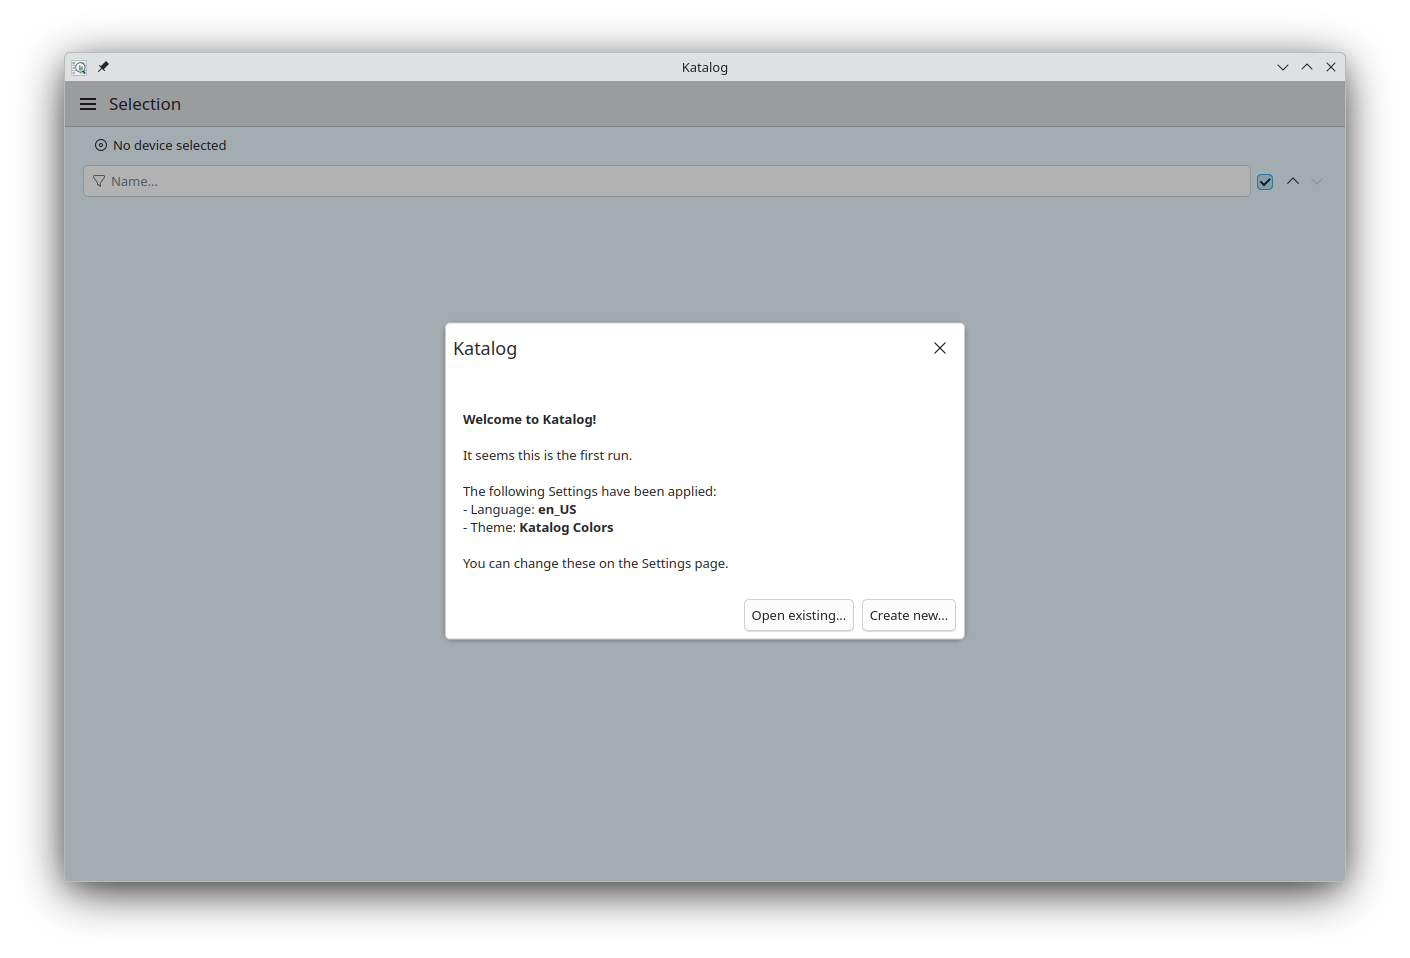Click the No device selected label

[170, 145]
